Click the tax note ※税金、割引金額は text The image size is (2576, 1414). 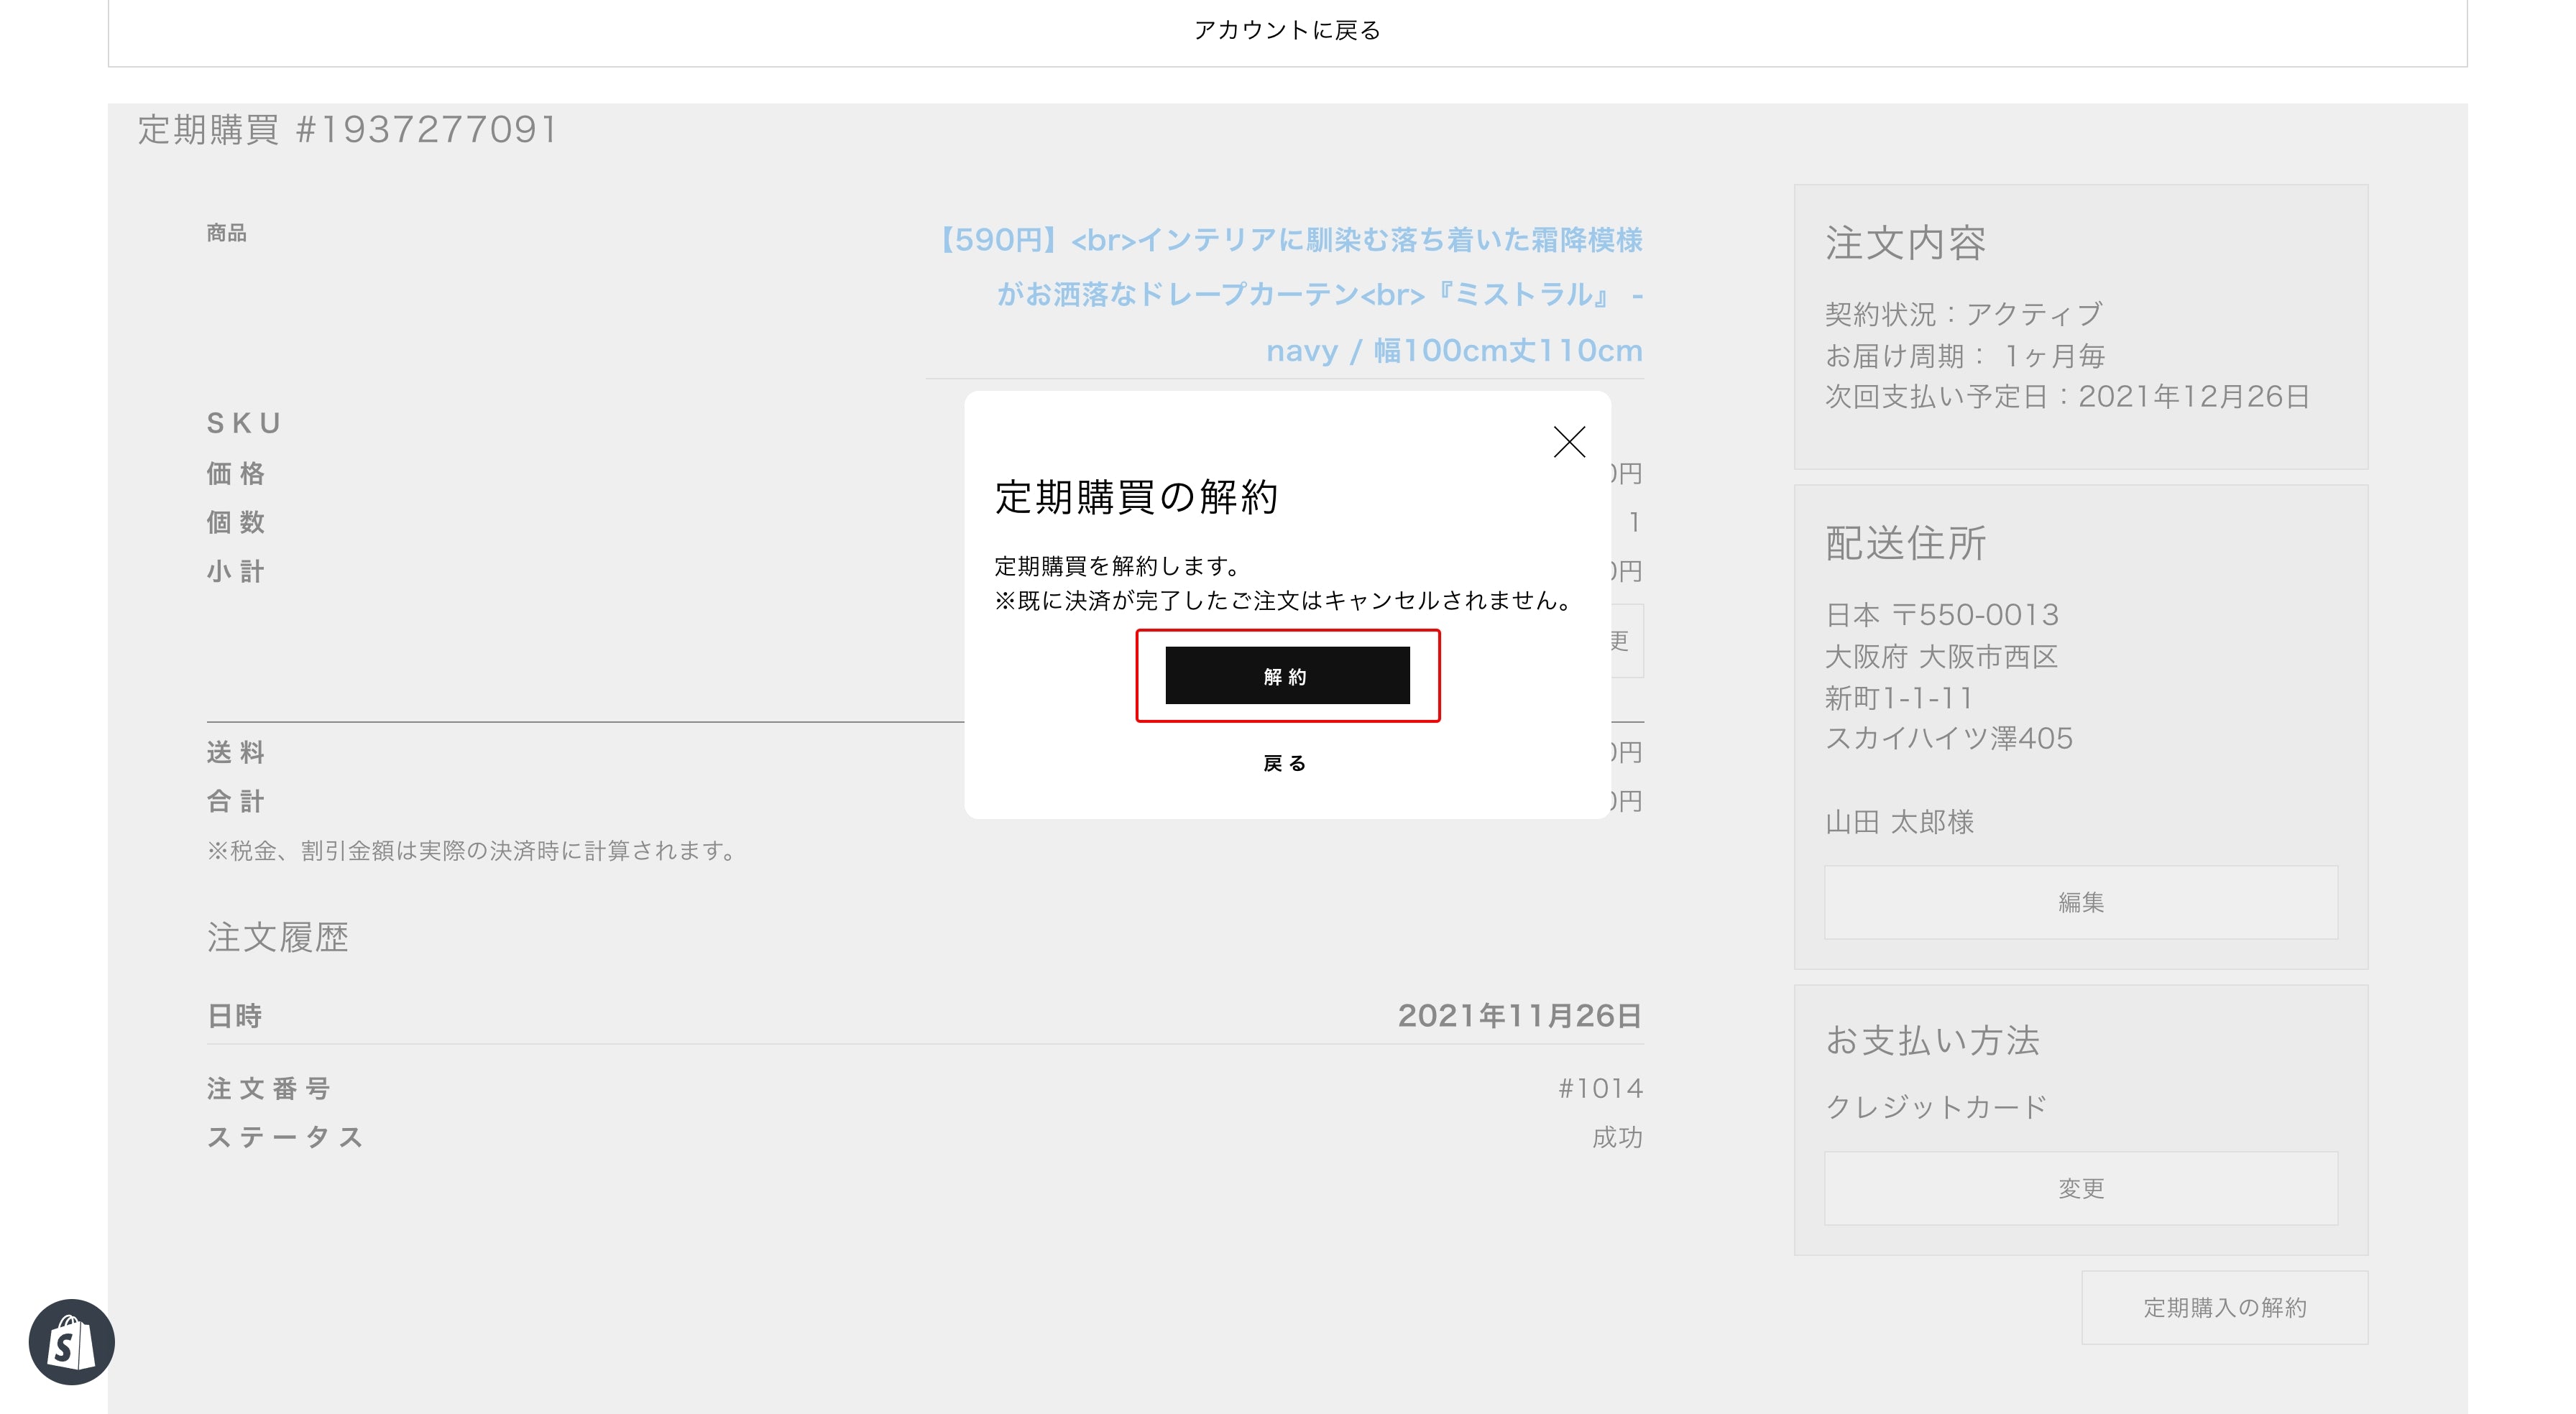(473, 851)
